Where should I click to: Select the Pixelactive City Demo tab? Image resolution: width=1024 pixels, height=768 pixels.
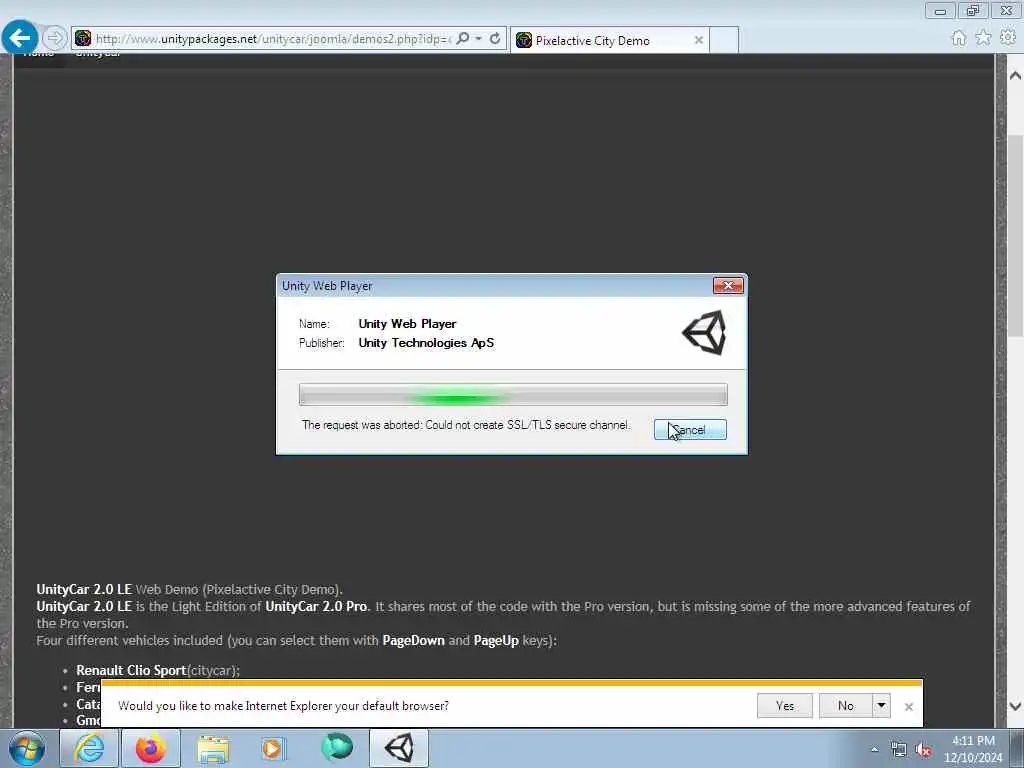(x=609, y=40)
